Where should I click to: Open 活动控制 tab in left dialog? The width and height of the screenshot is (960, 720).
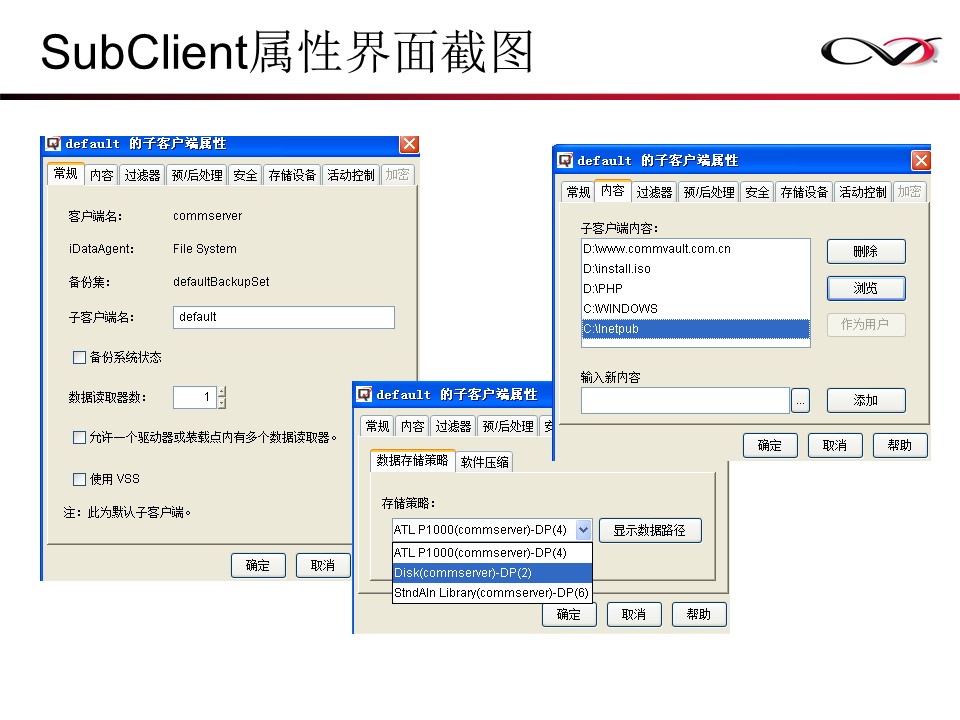point(350,175)
